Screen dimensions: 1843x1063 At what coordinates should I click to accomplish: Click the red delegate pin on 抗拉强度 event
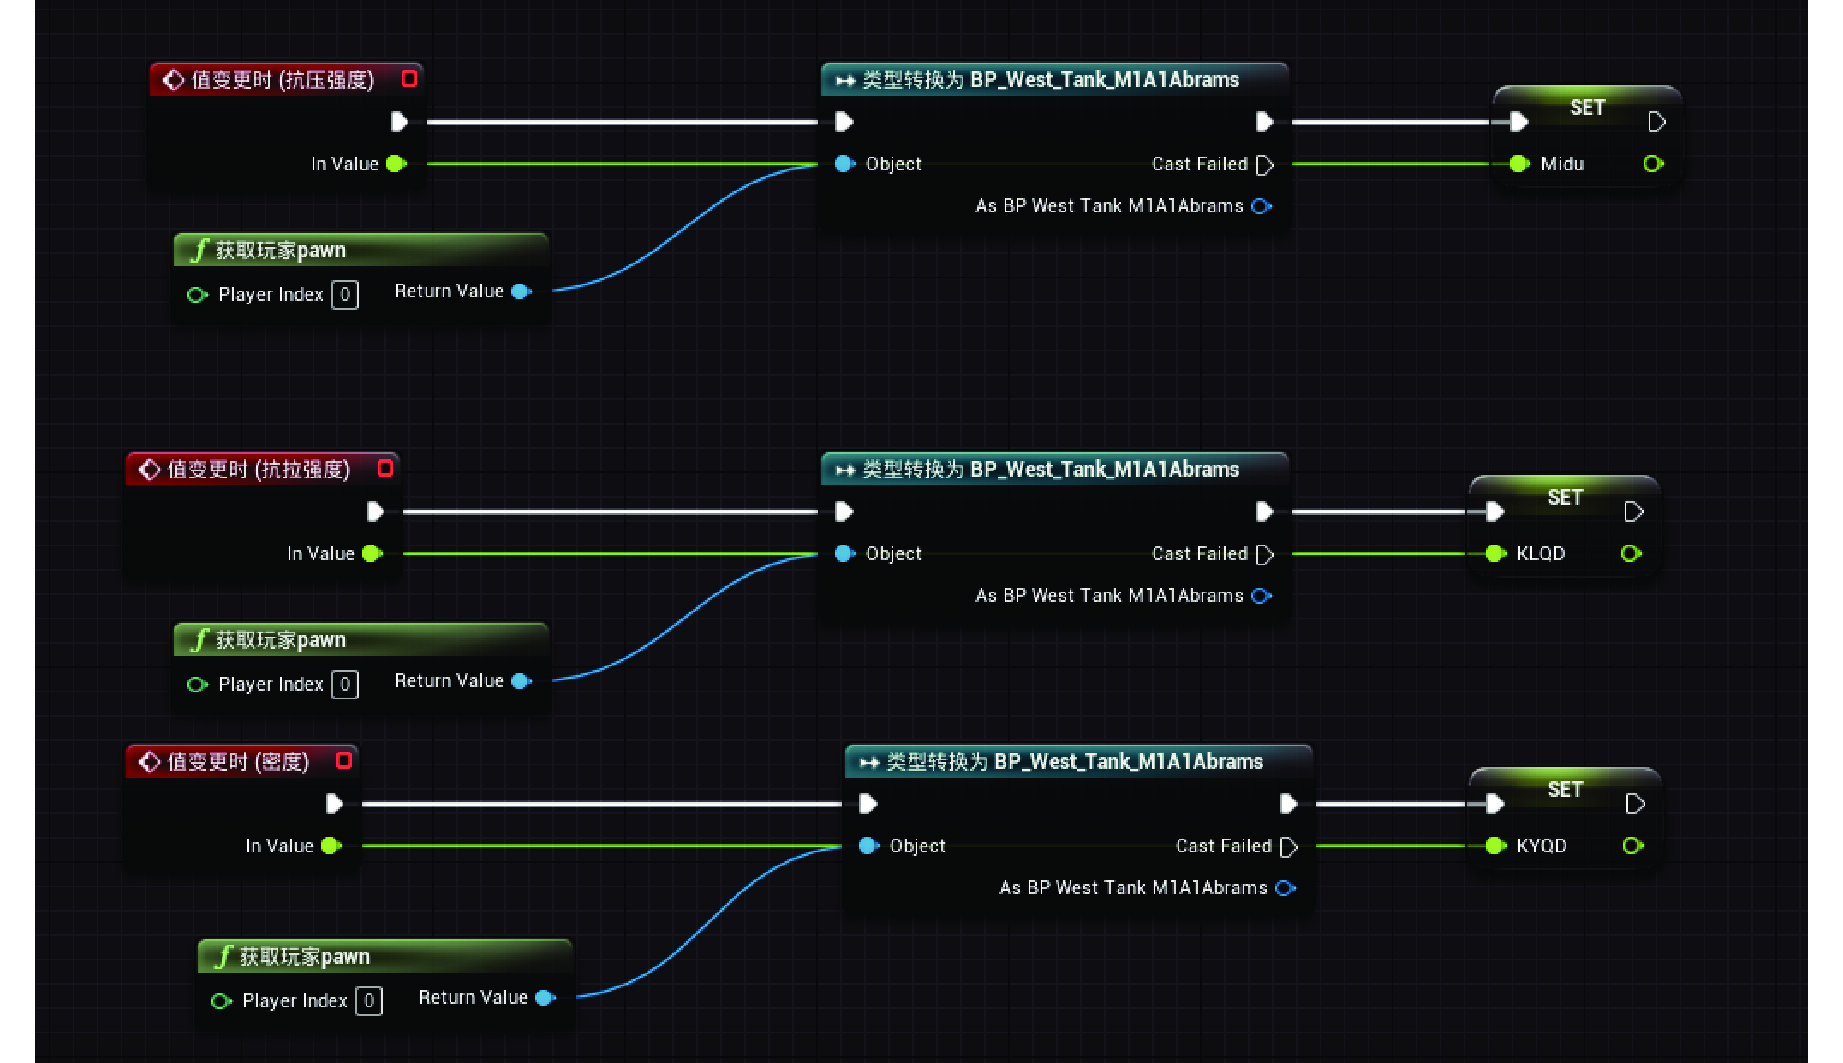(x=385, y=468)
